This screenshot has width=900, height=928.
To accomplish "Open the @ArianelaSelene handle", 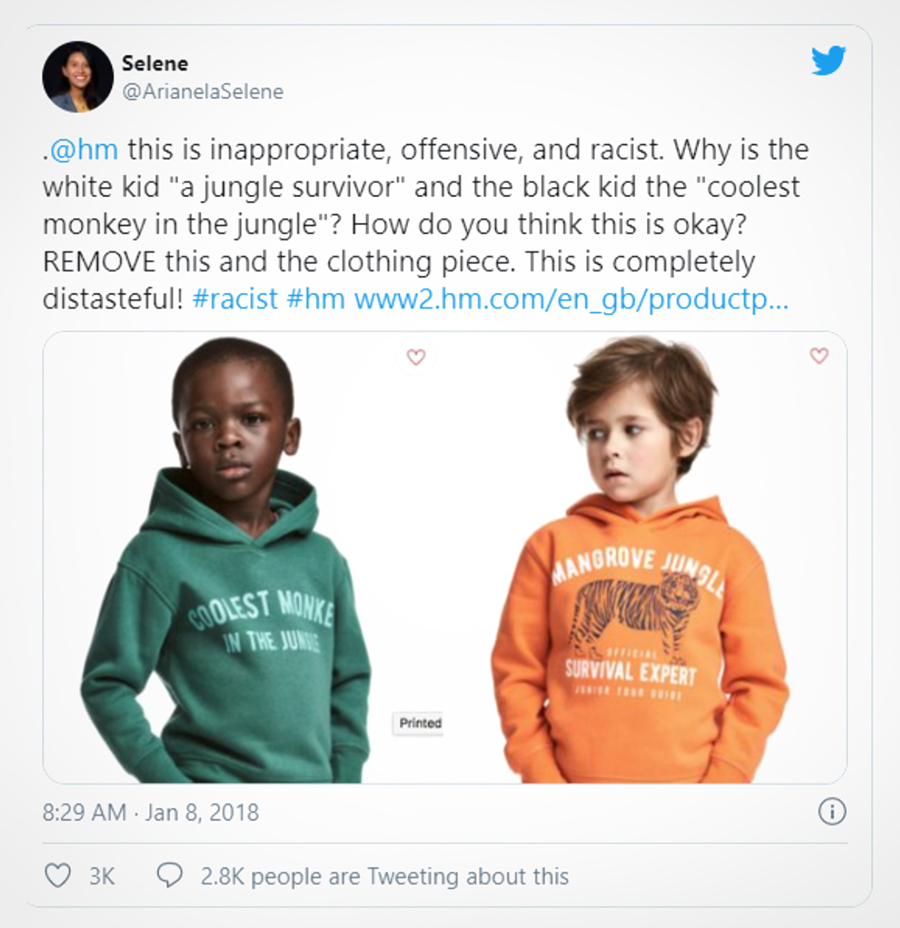I will pos(202,92).
